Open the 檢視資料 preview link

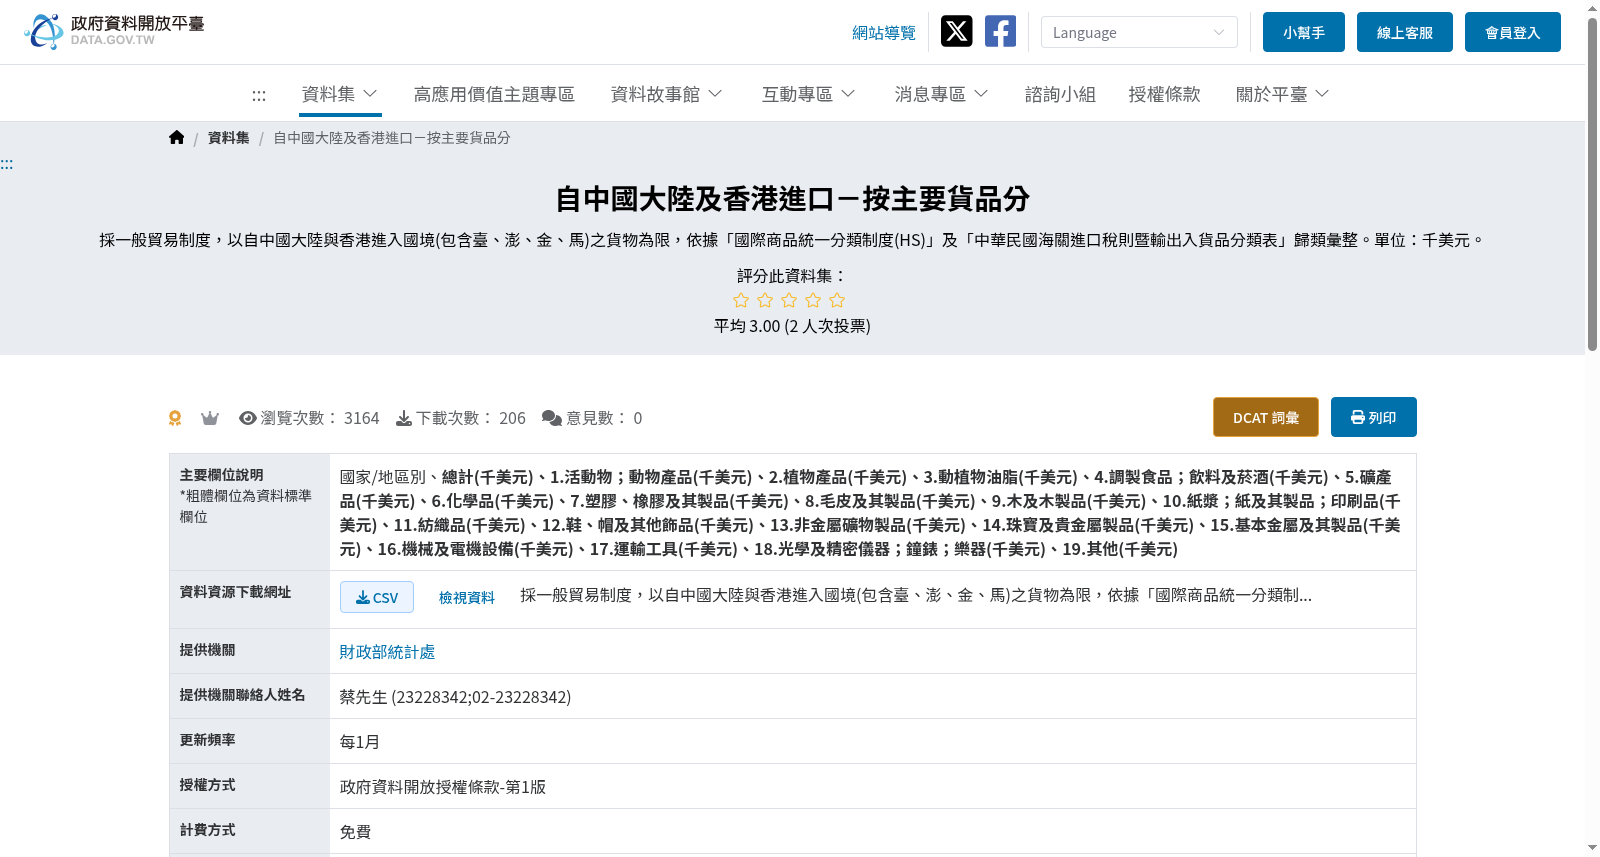pyautogui.click(x=467, y=597)
